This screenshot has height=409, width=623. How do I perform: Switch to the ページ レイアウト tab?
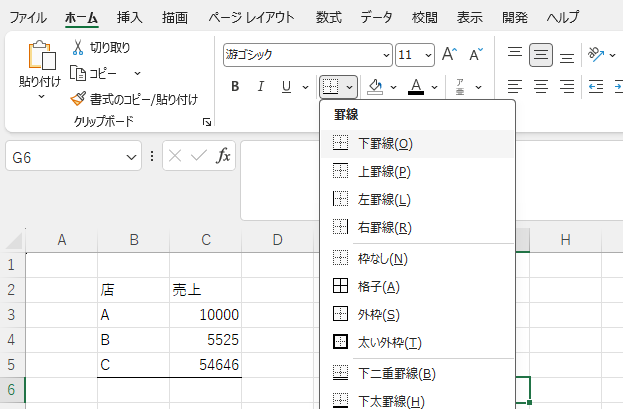pyautogui.click(x=252, y=17)
